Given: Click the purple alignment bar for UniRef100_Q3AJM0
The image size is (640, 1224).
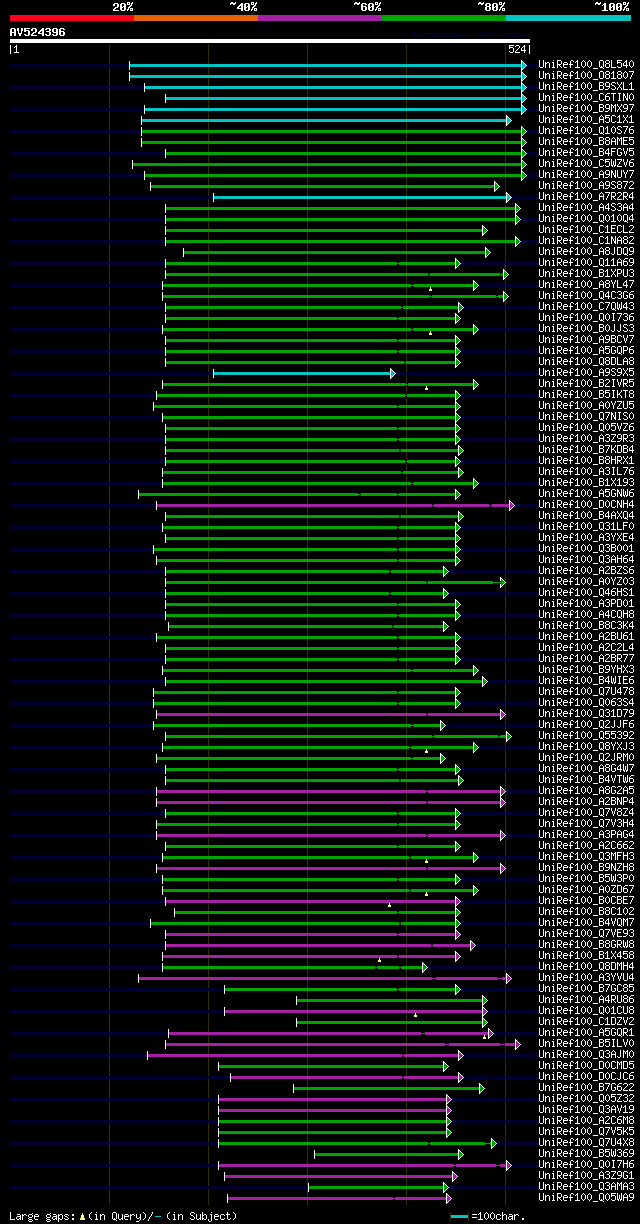Looking at the screenshot, I should (305, 1055).
